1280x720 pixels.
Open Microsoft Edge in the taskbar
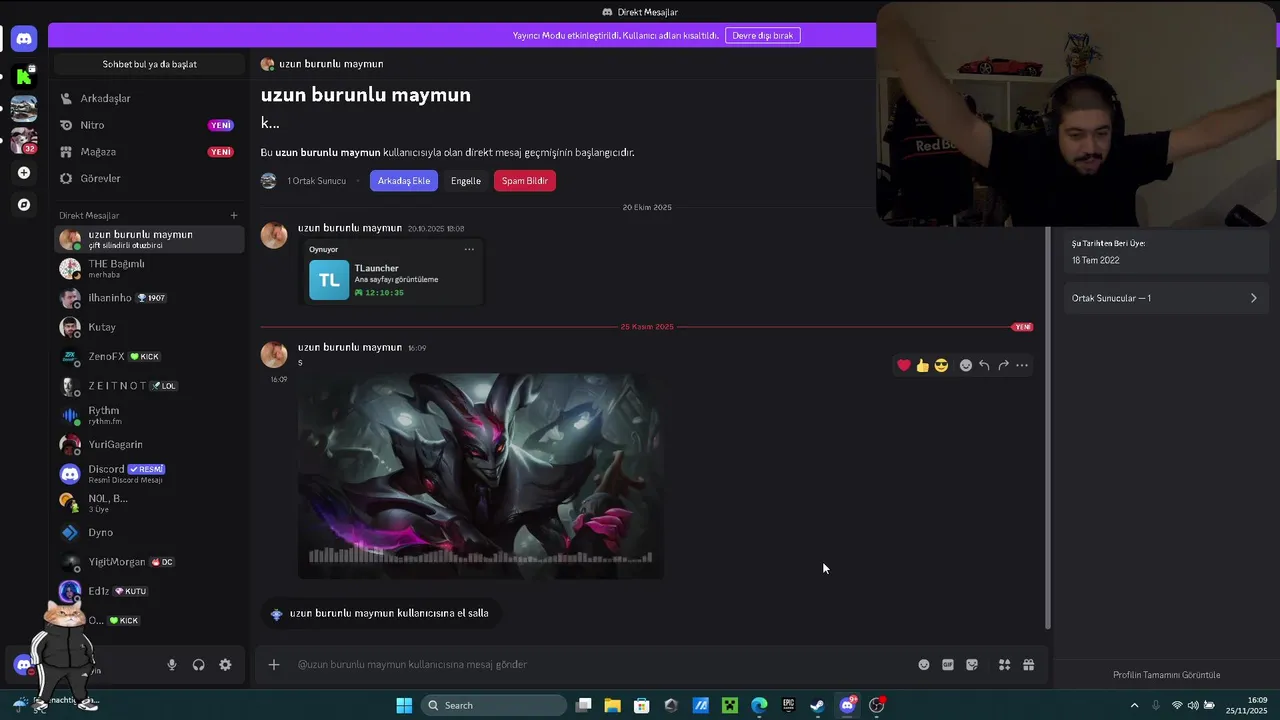tap(759, 705)
